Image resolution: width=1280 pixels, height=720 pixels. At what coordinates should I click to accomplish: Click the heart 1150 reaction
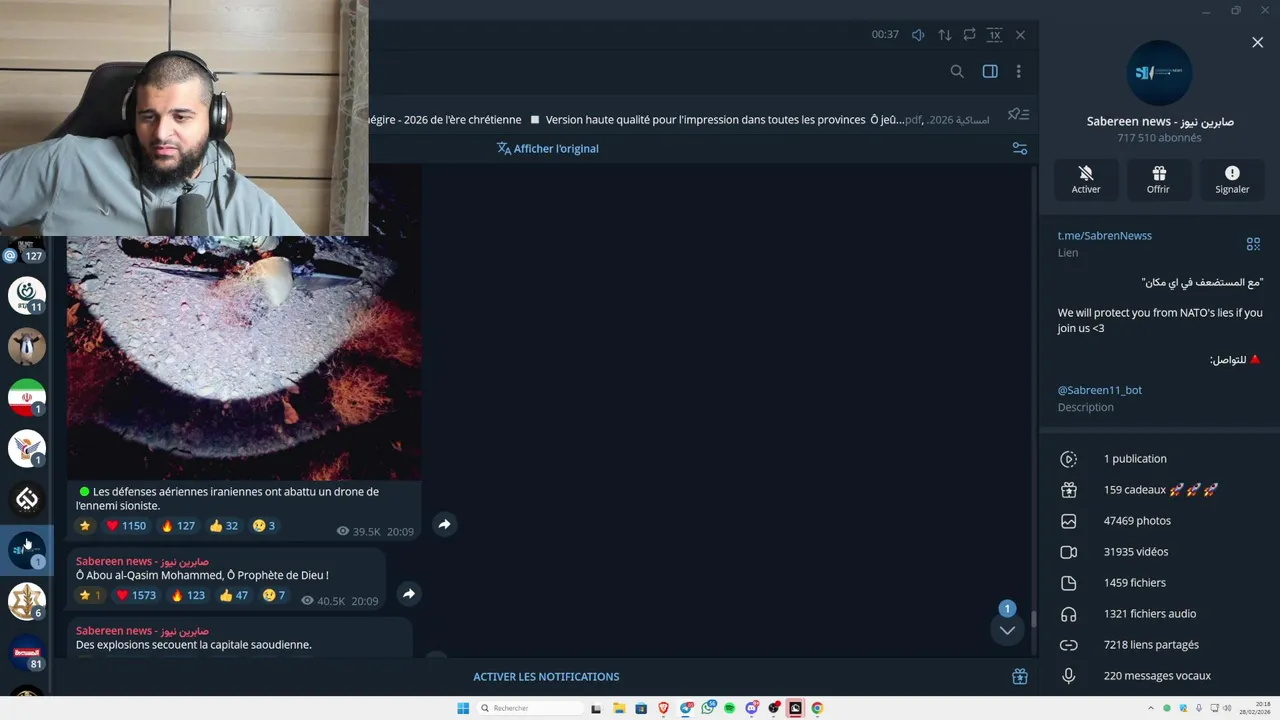point(126,526)
